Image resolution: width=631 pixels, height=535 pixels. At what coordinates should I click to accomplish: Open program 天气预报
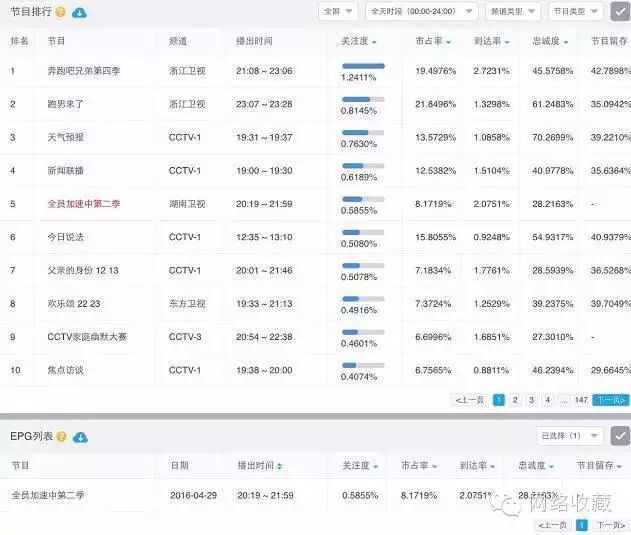(x=66, y=138)
